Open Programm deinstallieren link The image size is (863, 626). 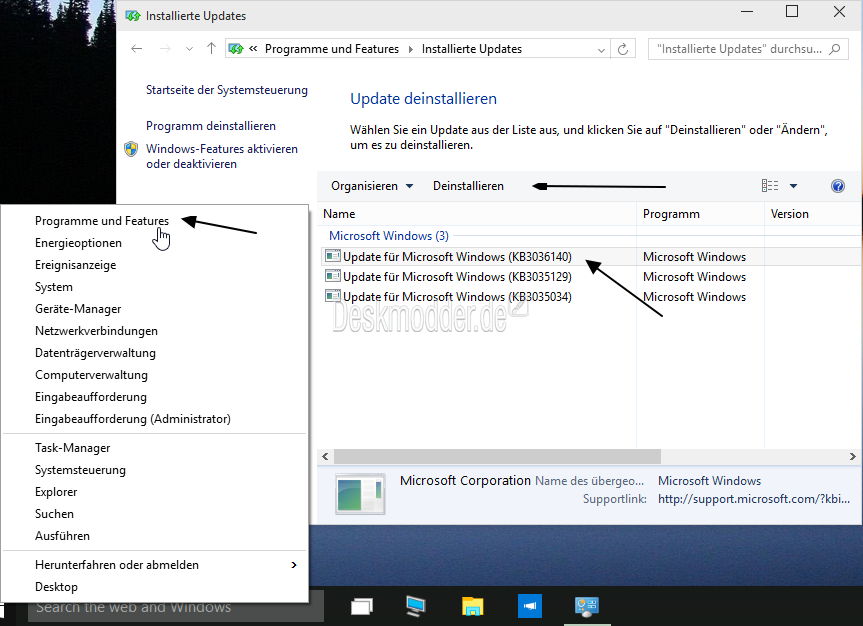click(211, 126)
